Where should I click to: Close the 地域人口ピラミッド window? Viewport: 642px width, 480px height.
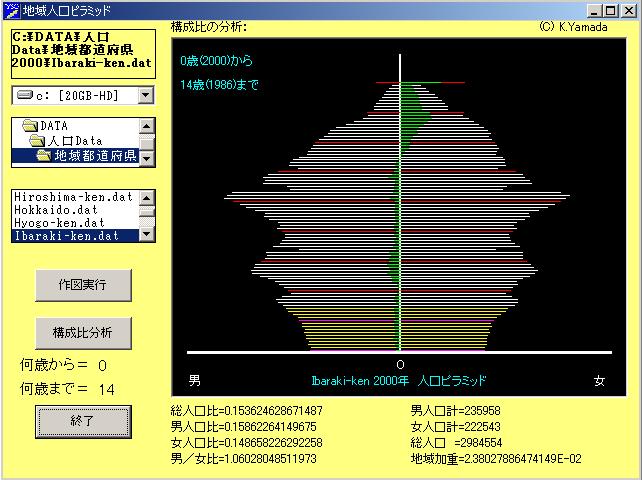(628, 11)
